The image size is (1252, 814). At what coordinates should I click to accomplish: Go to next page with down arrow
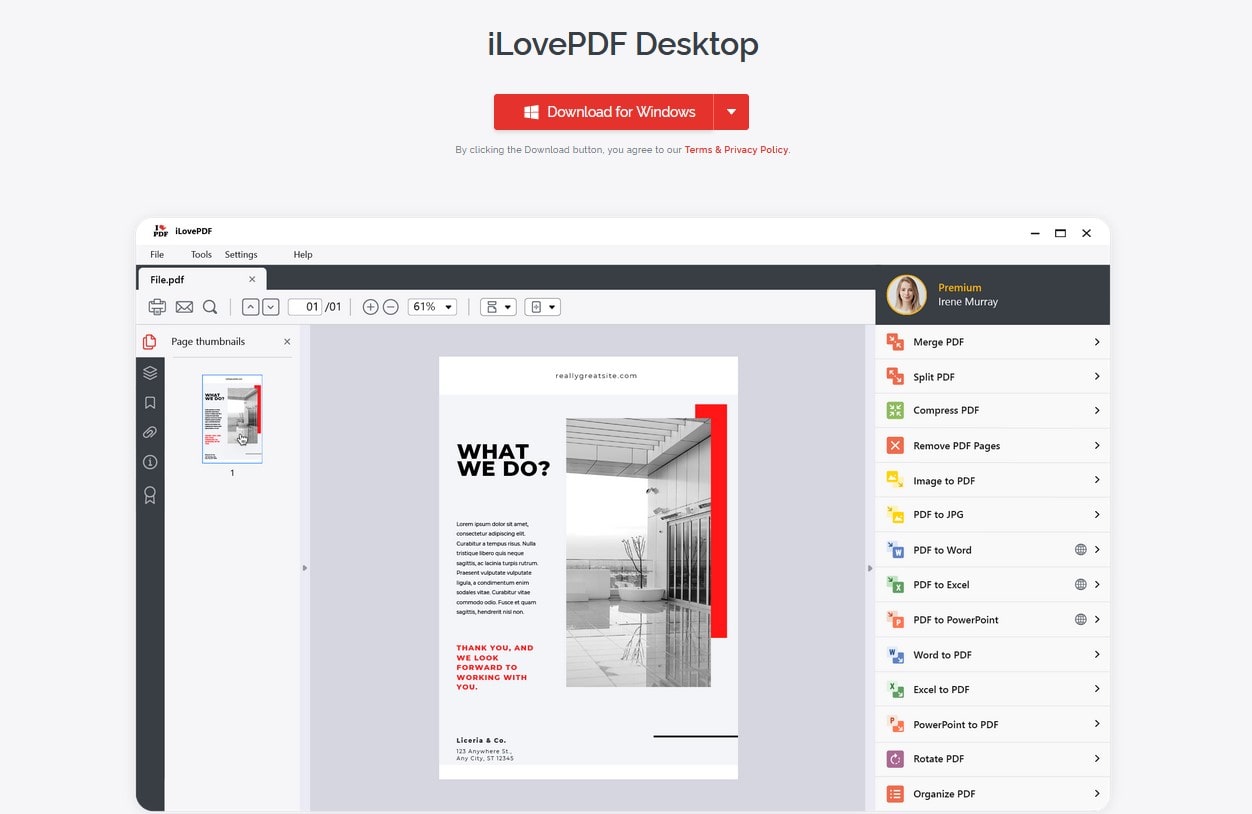pyautogui.click(x=270, y=307)
